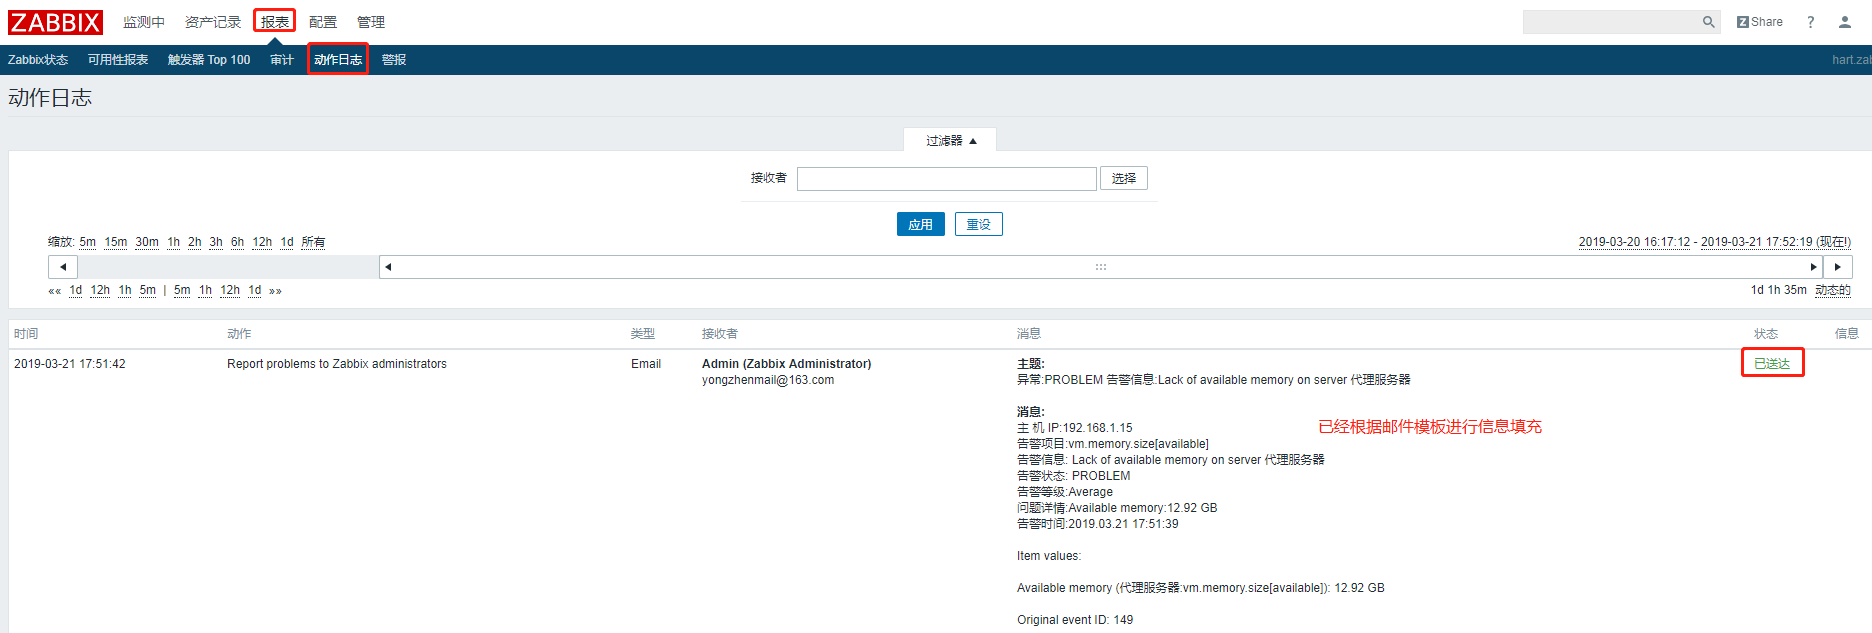Click the »» move forward marker
Viewport: 1872px width, 633px height.
coord(276,291)
